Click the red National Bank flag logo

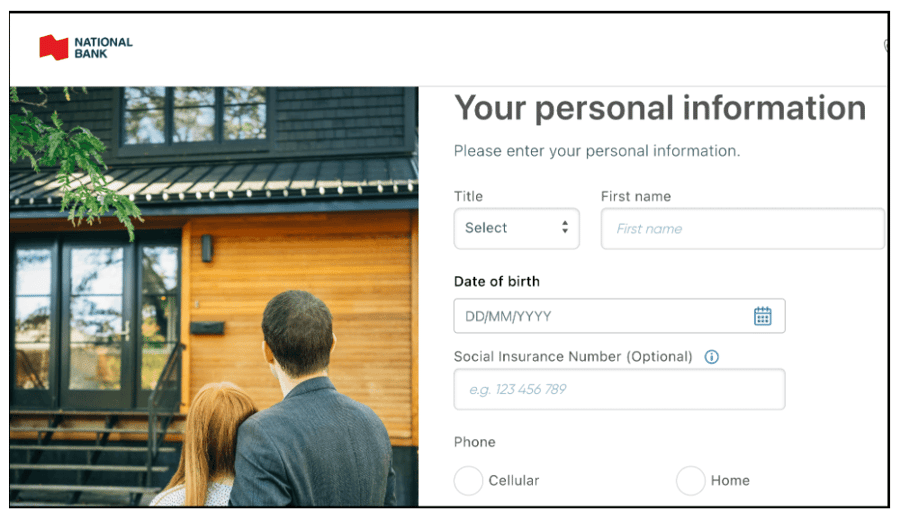click(53, 48)
